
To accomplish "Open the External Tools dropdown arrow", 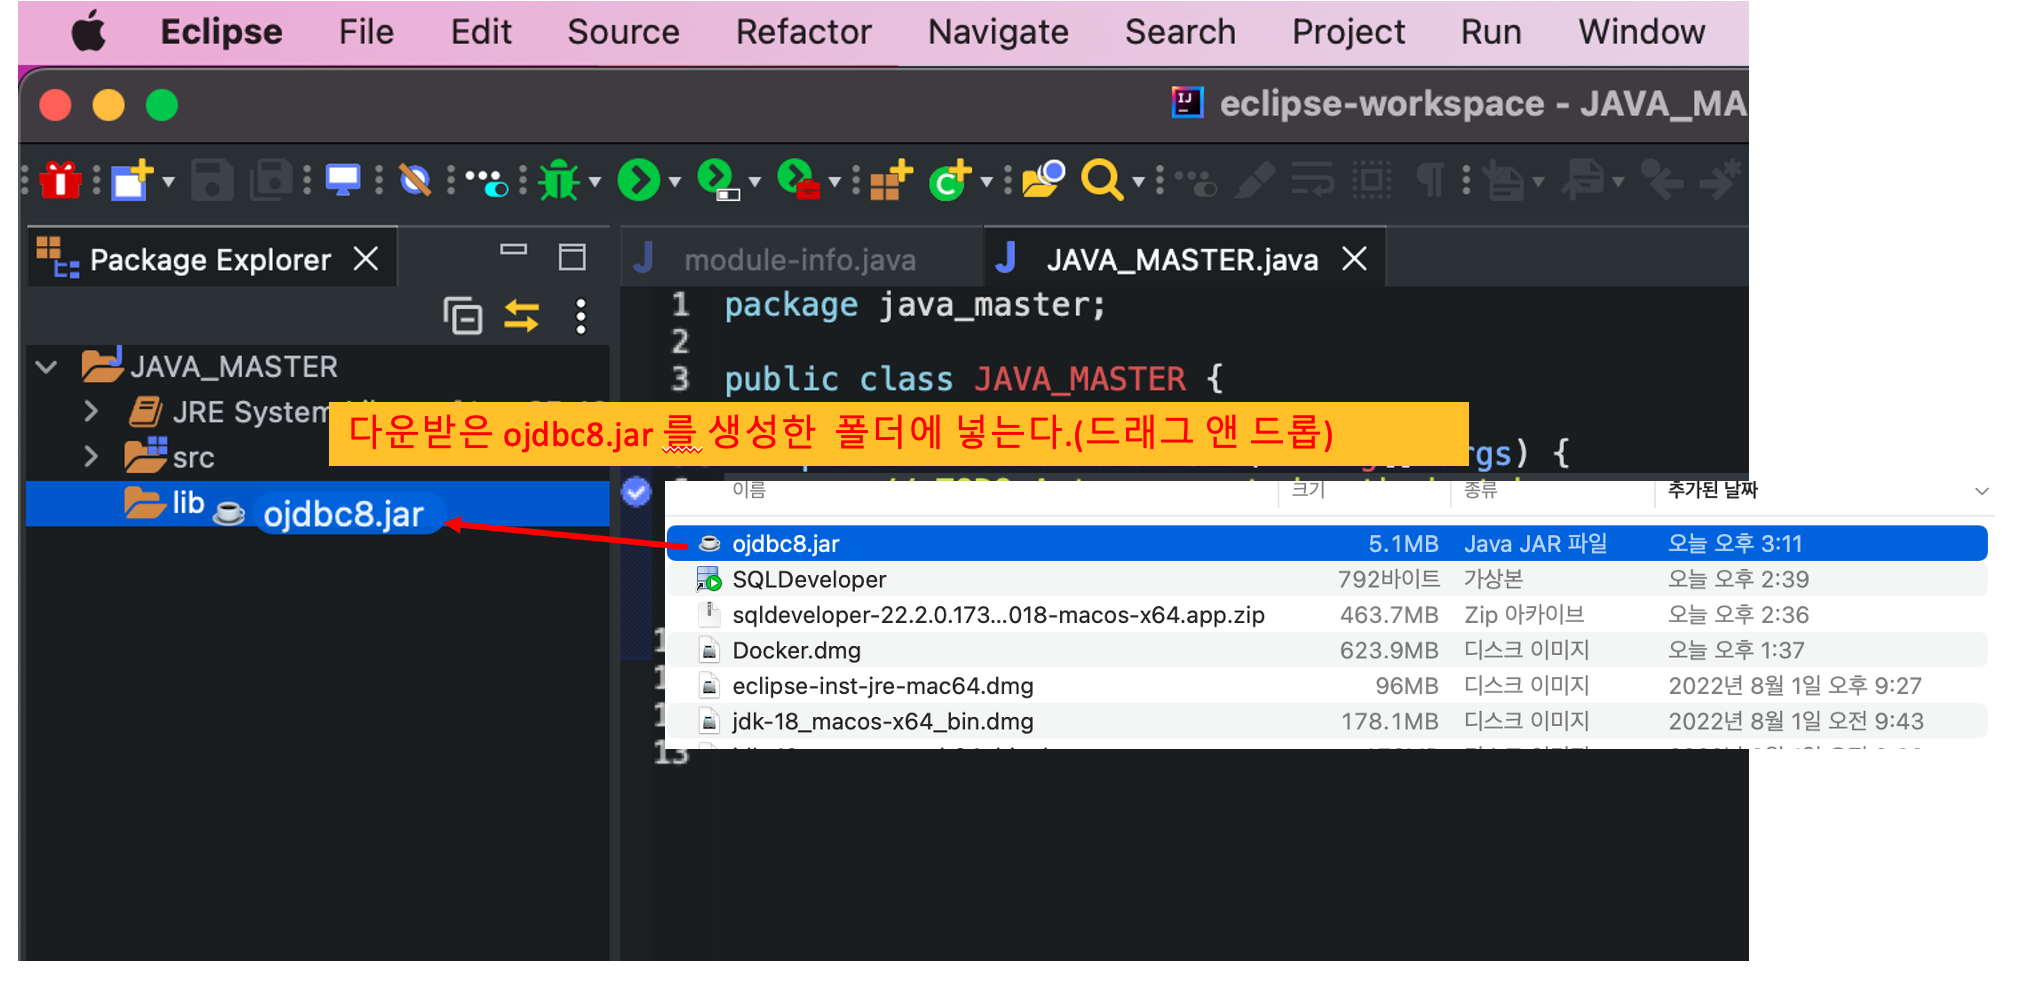I will tap(834, 182).
